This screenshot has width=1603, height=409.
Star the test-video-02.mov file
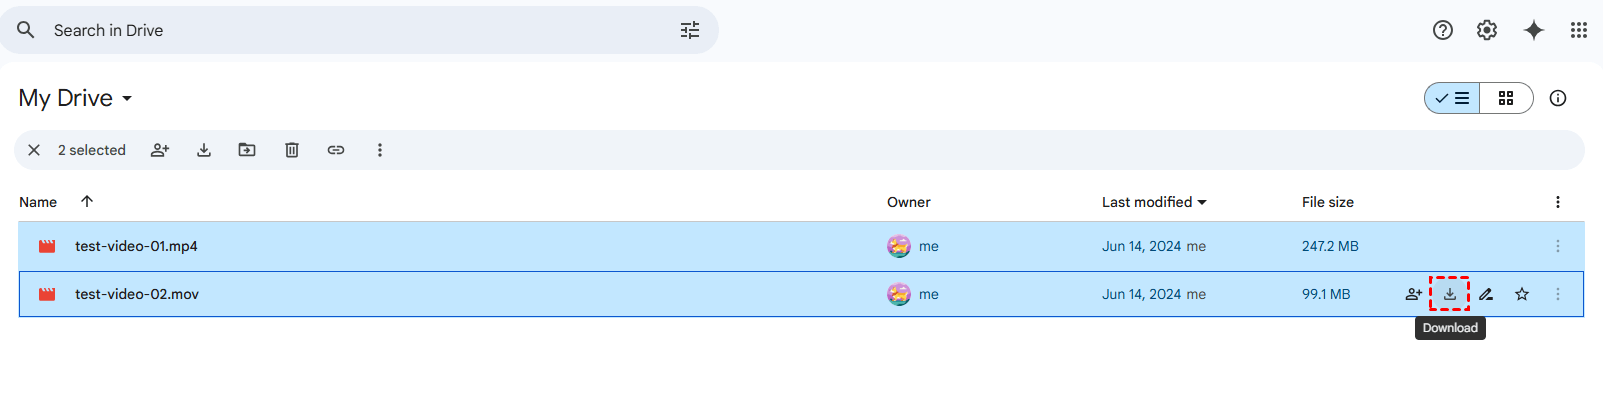[x=1522, y=294]
